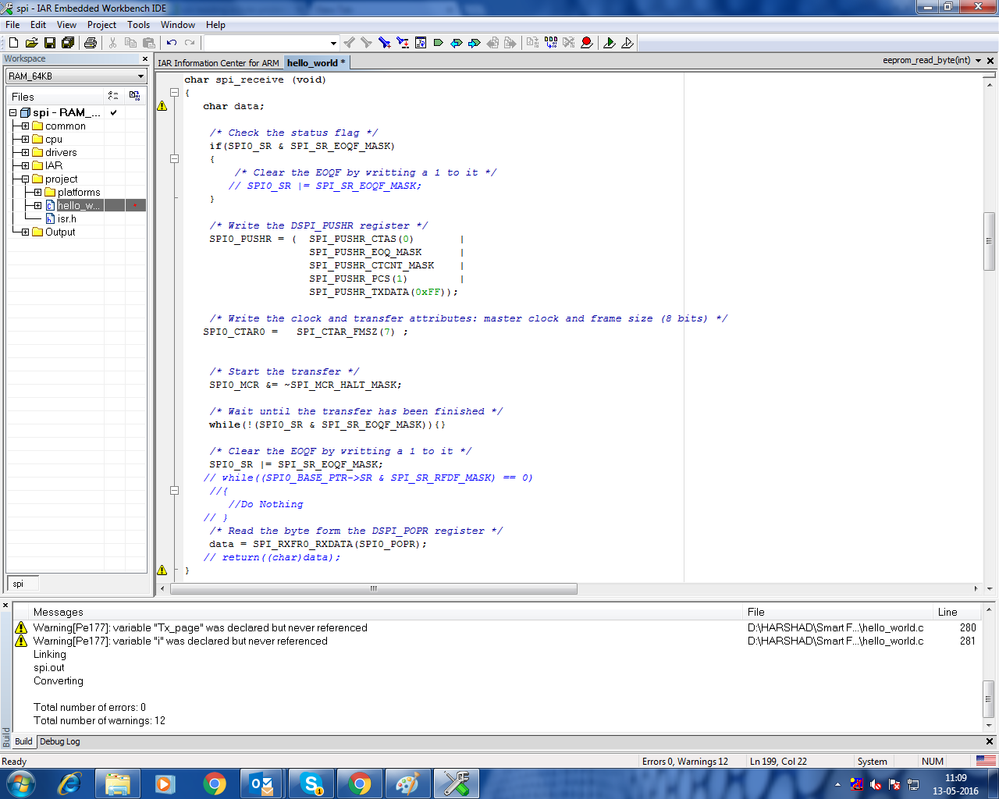The width and height of the screenshot is (999, 799).
Task: Click the second Files panel column header icon
Action: [x=134, y=96]
